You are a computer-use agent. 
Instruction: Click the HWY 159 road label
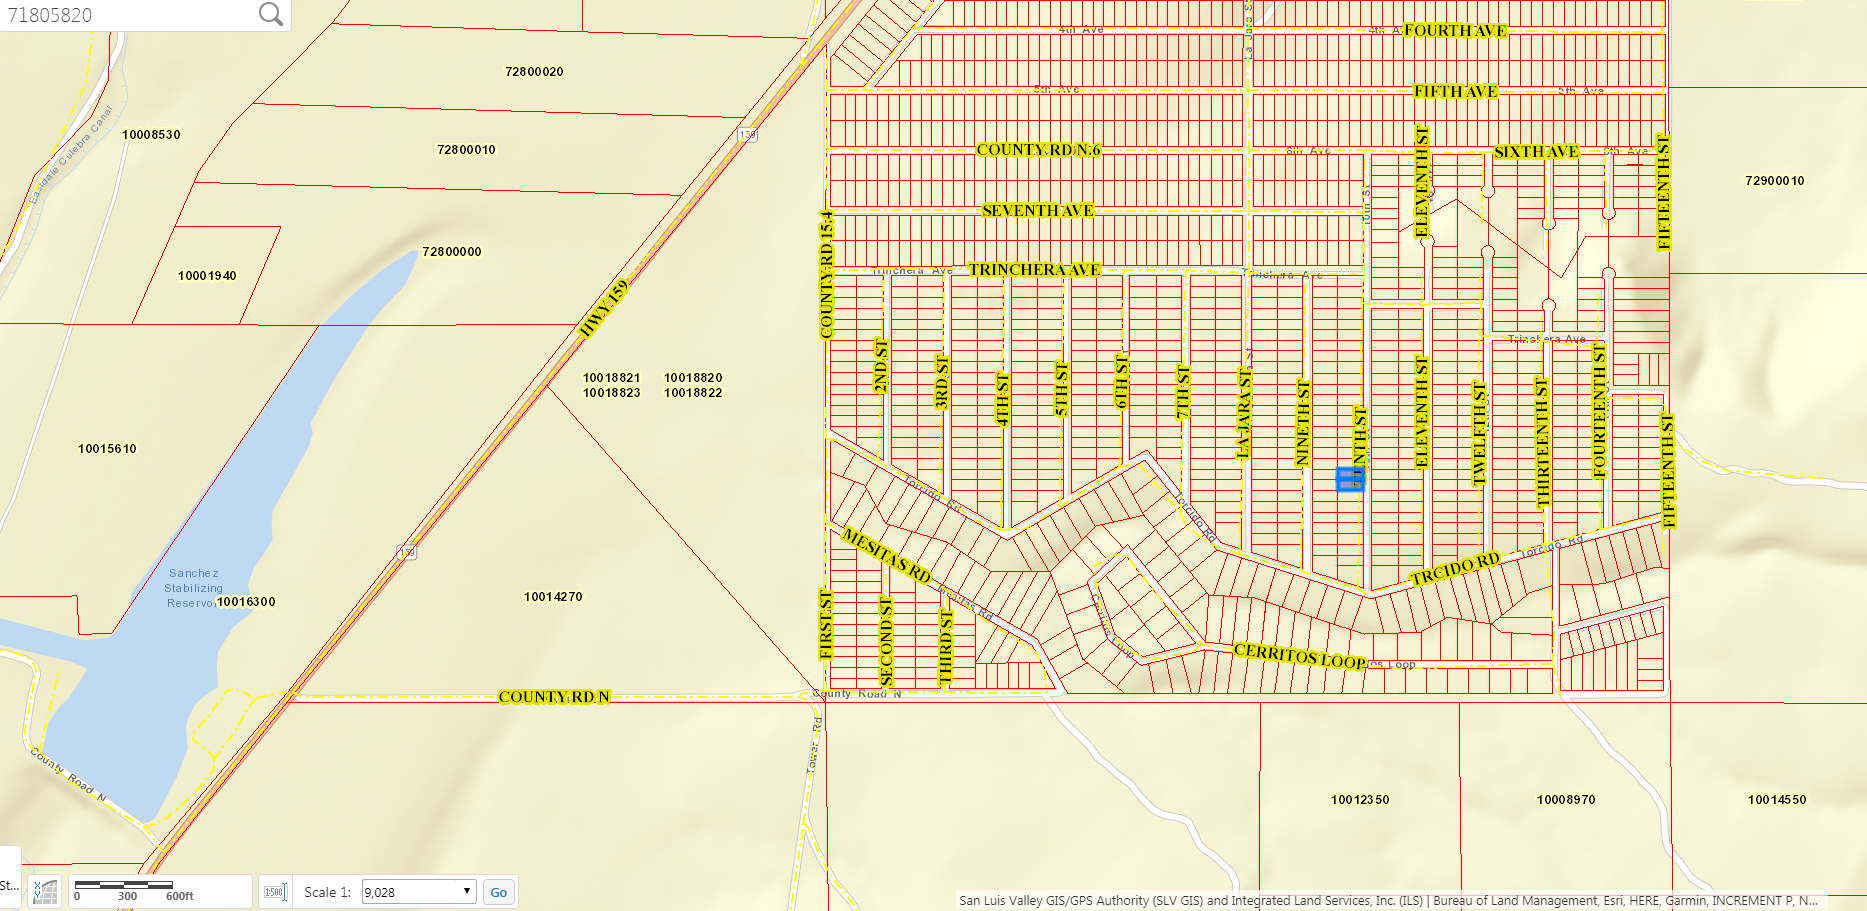coord(604,309)
